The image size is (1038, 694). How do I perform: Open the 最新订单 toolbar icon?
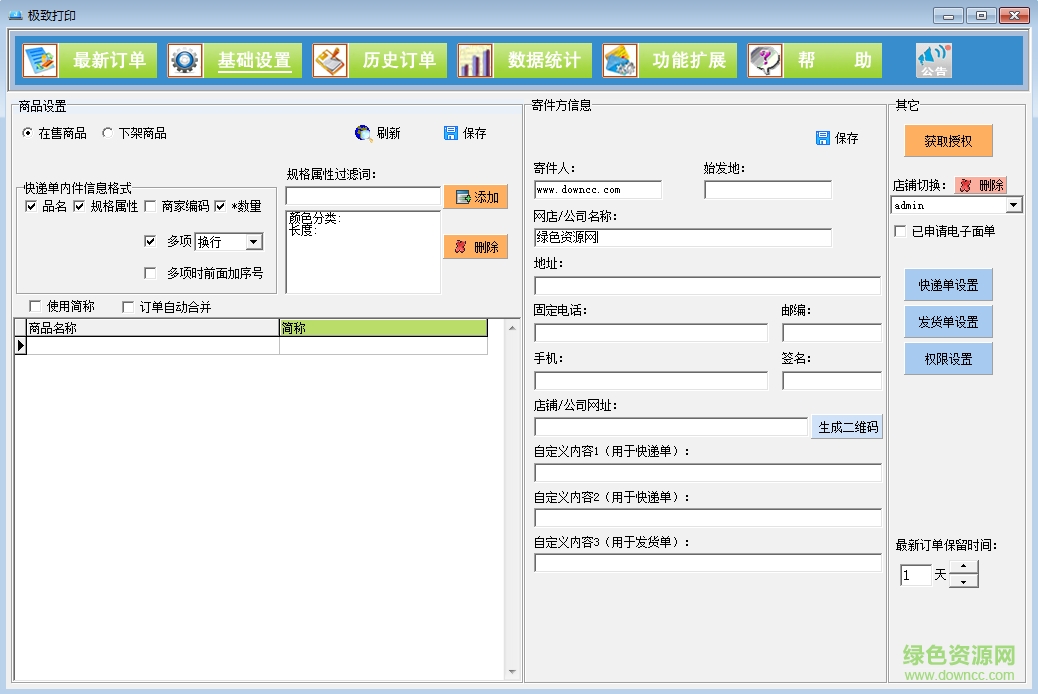[x=40, y=59]
